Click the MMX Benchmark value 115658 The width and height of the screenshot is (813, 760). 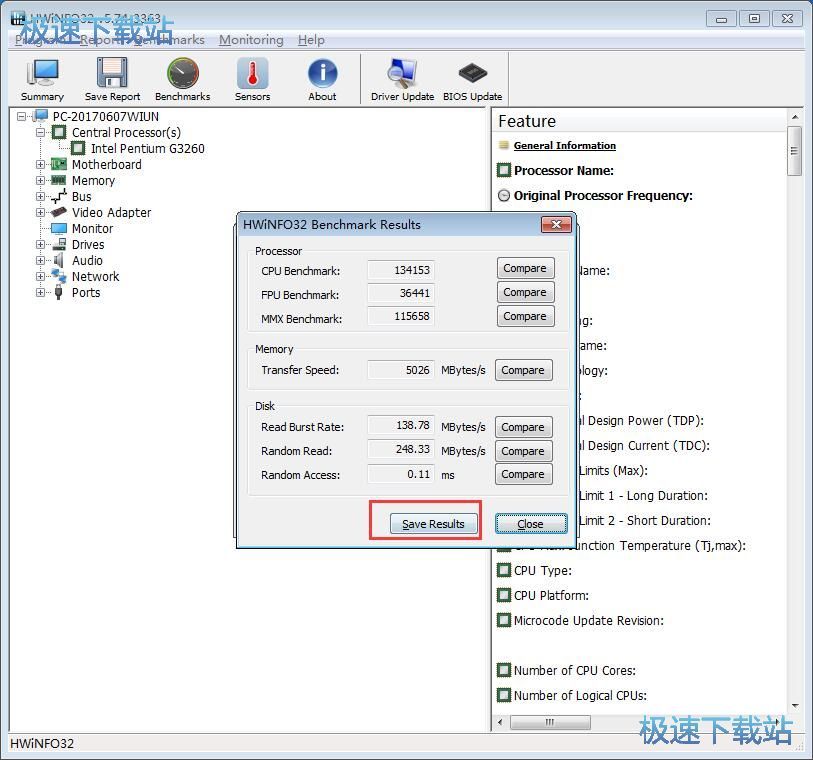[400, 316]
